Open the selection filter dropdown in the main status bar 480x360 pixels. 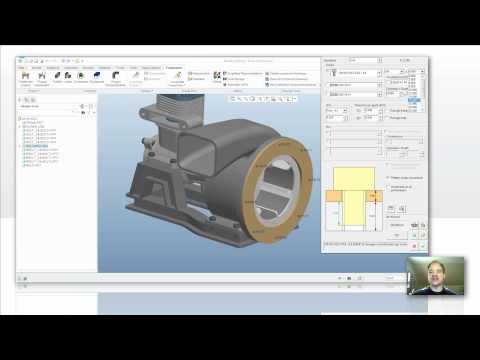392,278
